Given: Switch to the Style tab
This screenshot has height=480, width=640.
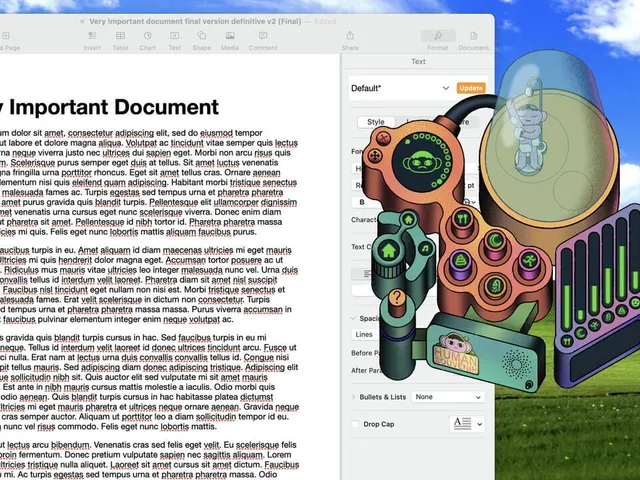Looking at the screenshot, I should [376, 122].
